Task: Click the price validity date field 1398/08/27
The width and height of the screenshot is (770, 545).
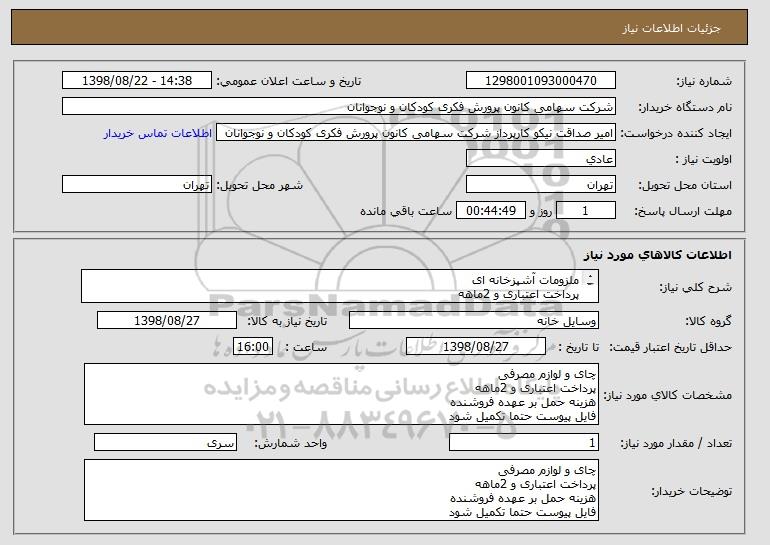Action: (476, 347)
